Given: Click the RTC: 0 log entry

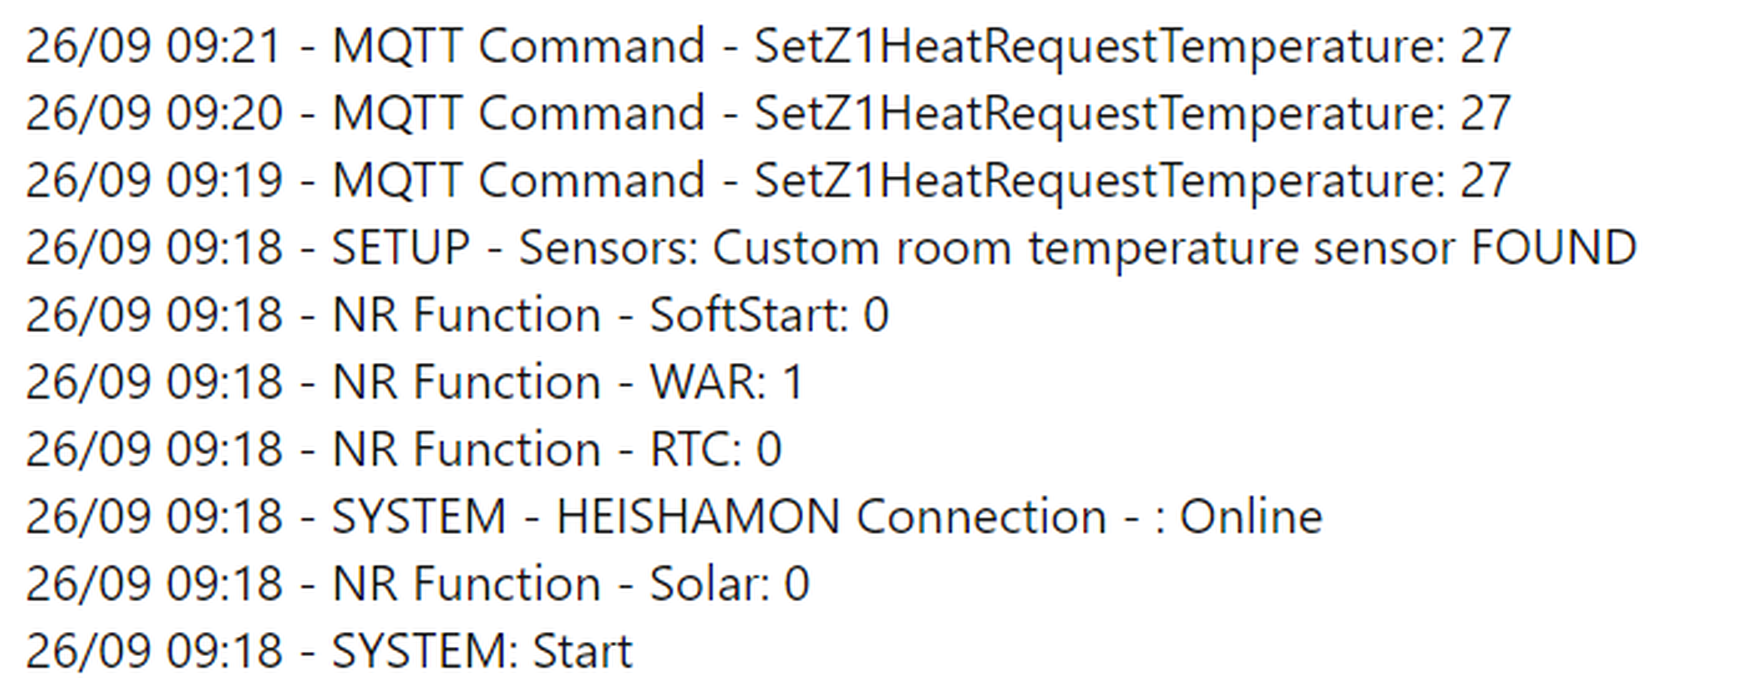Looking at the screenshot, I should [715, 449].
